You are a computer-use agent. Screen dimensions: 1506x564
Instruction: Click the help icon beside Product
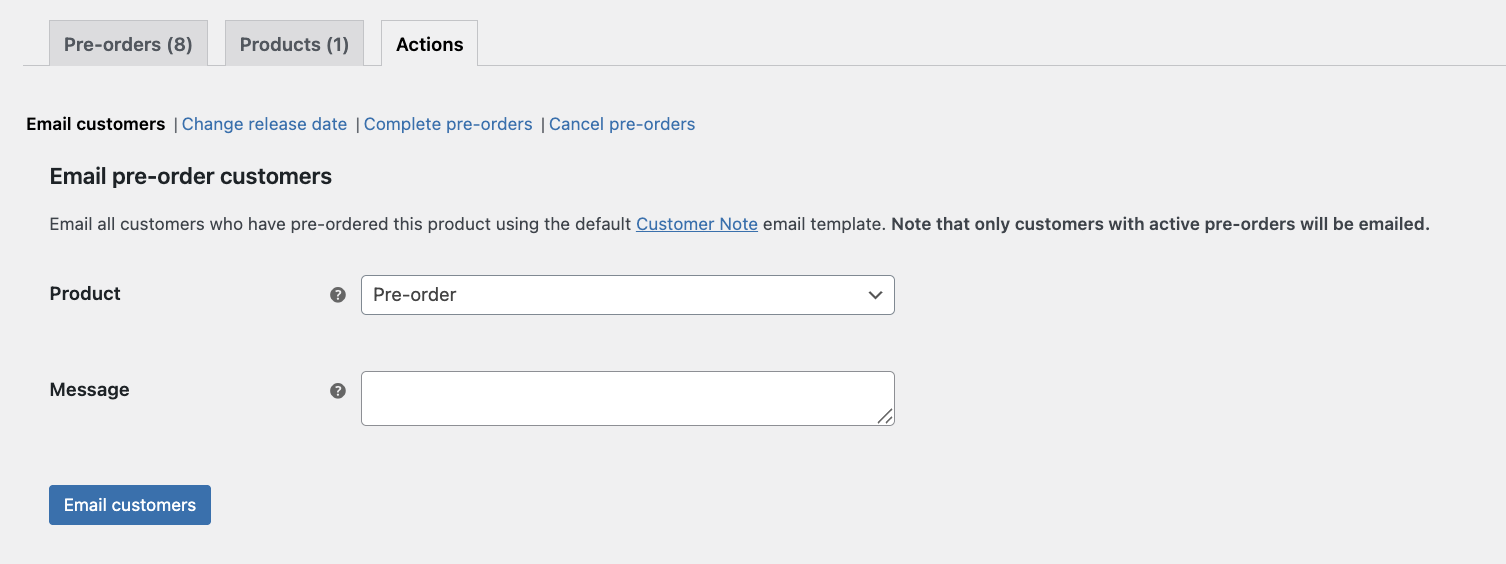point(338,295)
